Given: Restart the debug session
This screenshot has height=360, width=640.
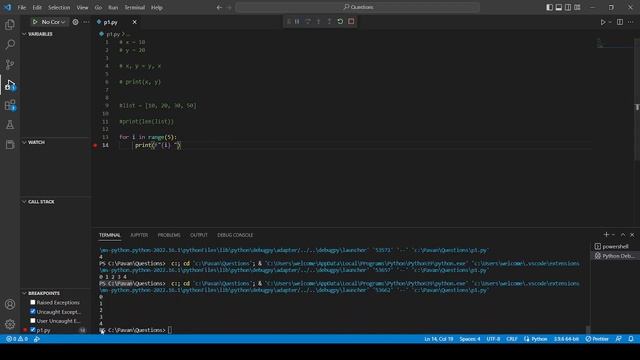Looking at the screenshot, I should [x=340, y=21].
